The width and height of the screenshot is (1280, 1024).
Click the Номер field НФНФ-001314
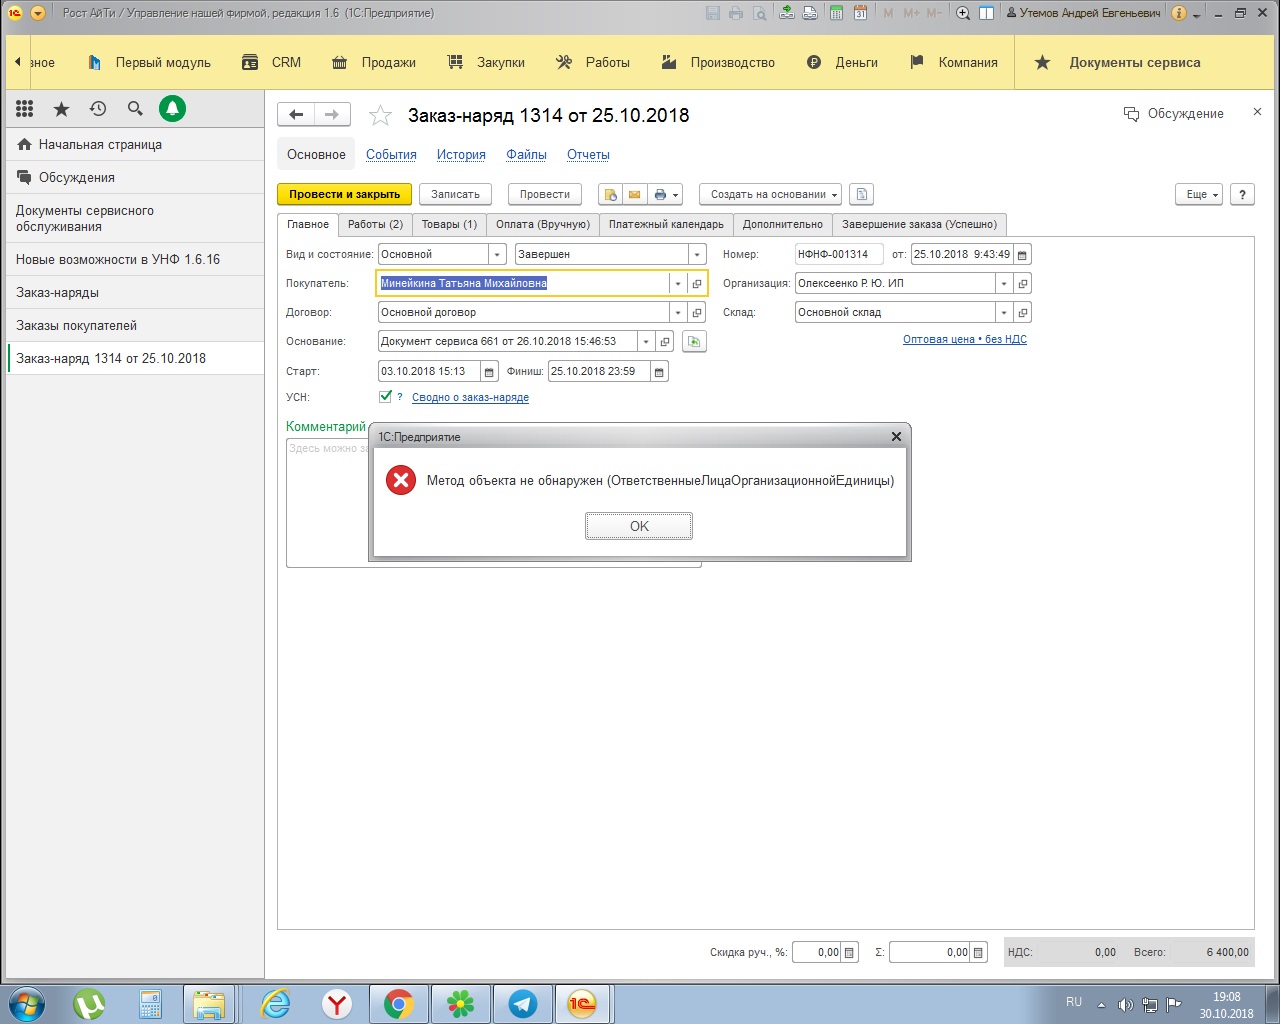839,255
